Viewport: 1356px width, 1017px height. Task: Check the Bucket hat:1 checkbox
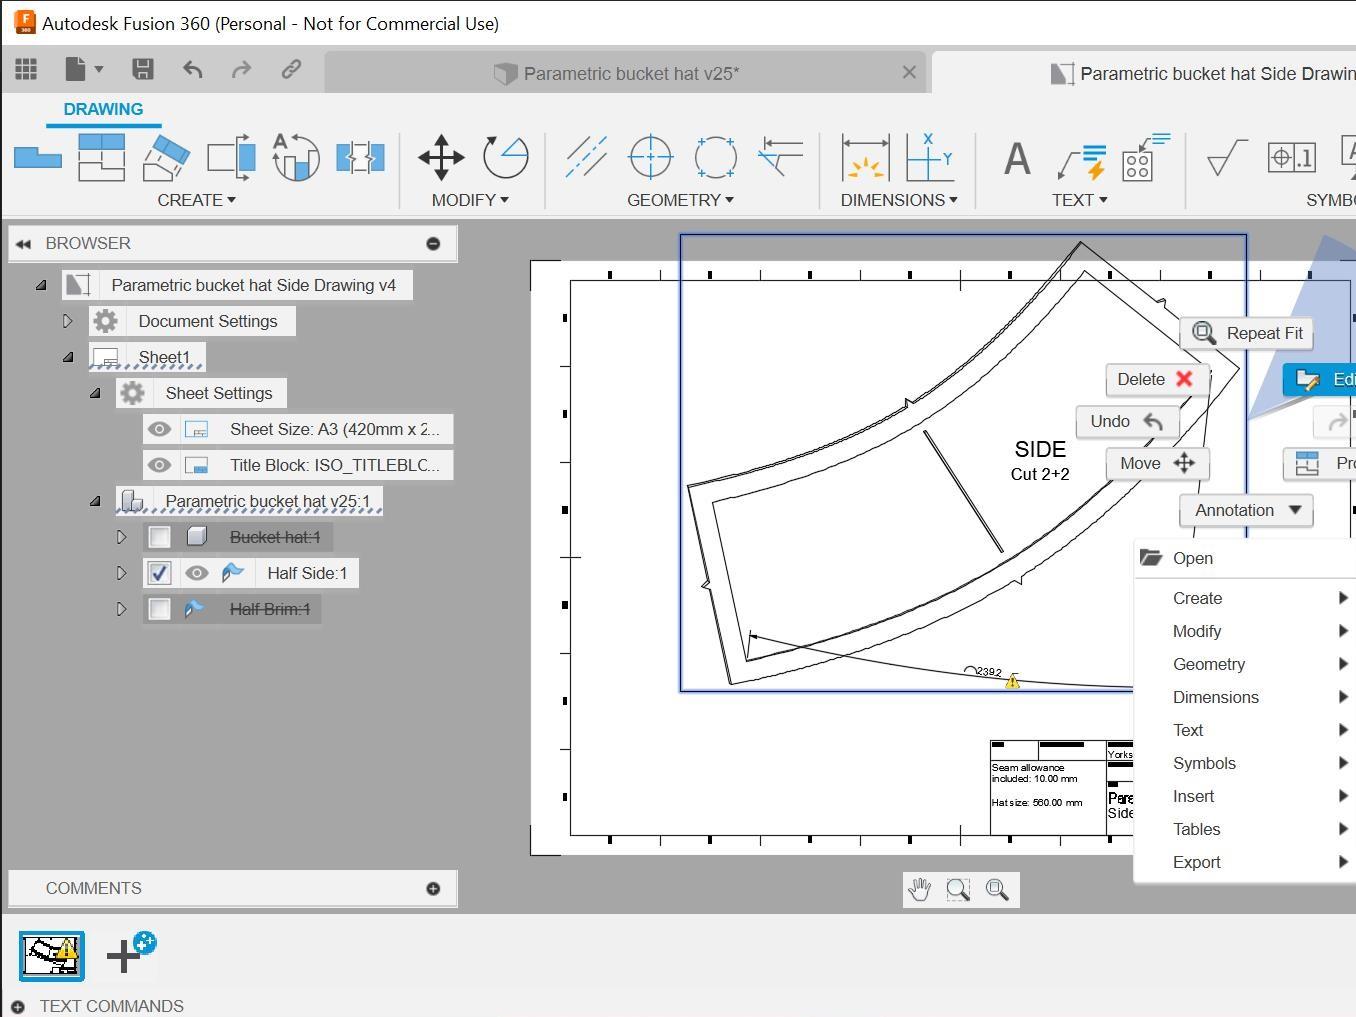coord(159,537)
